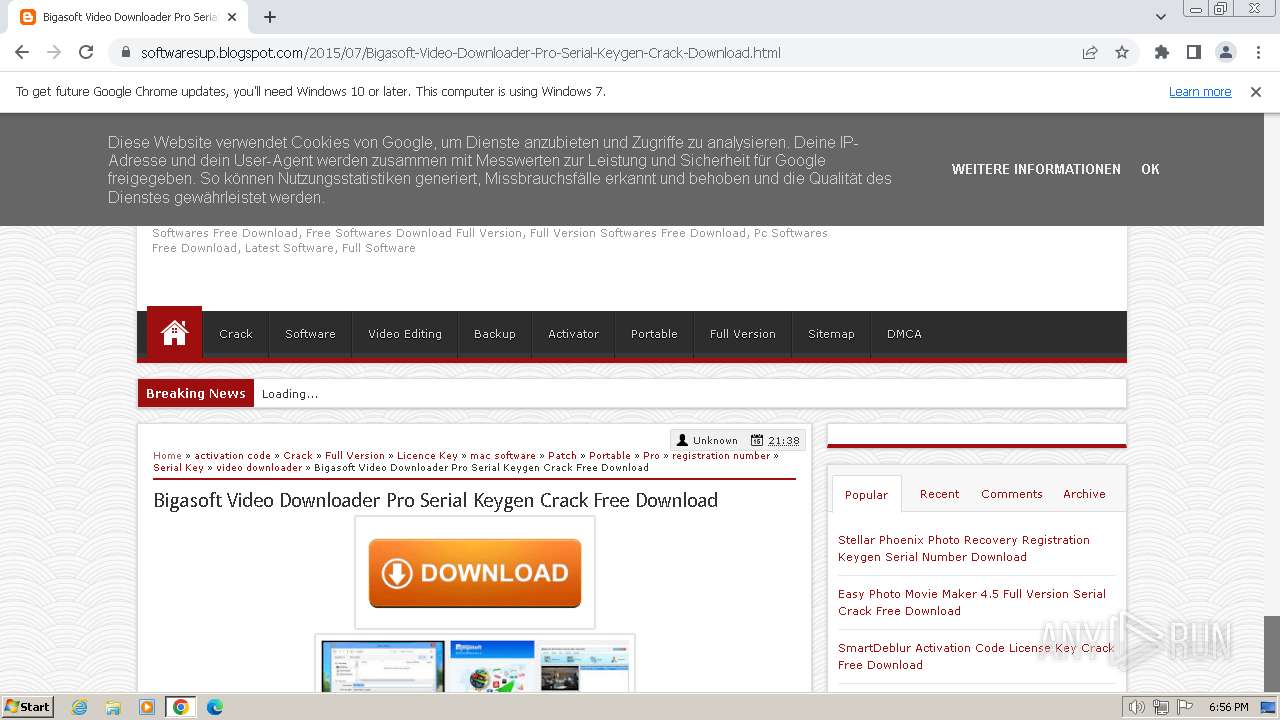
Task: Open the Serial Key breadcrumb link
Action: coord(178,467)
